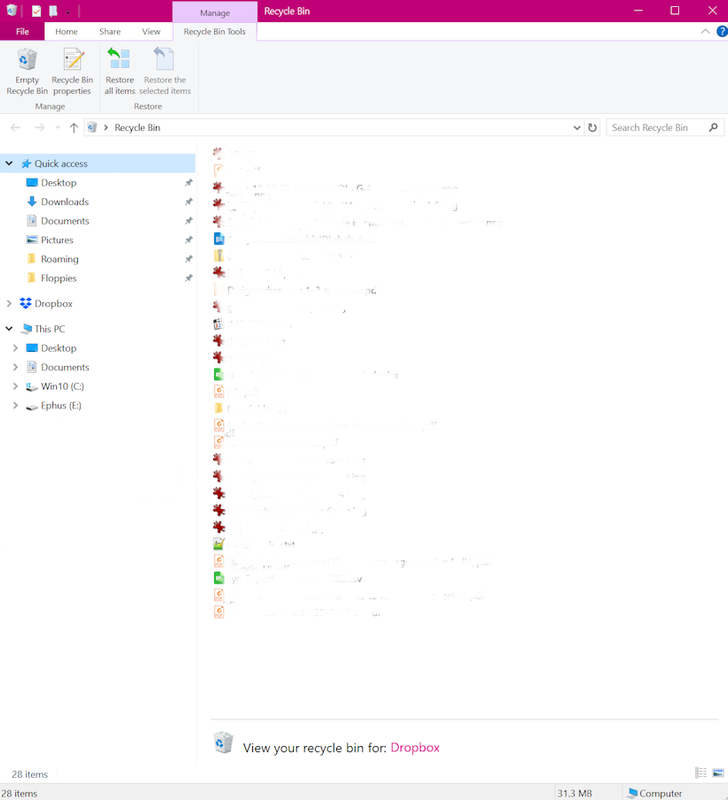Open Desktop under Quick access
The image size is (728, 800).
(x=59, y=183)
